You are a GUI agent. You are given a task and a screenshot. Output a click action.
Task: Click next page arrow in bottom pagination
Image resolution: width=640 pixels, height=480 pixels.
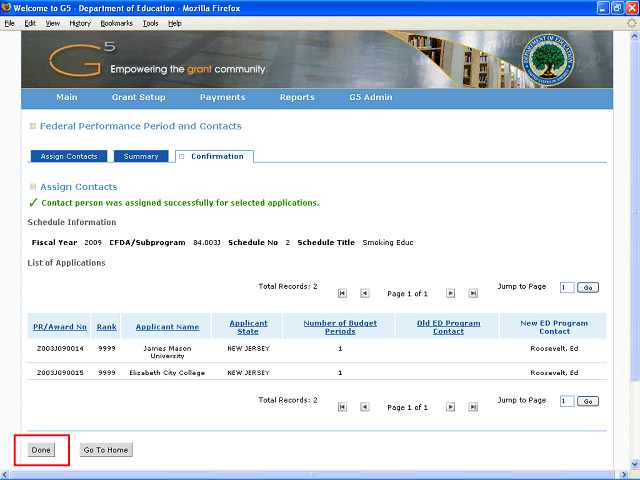tap(451, 407)
